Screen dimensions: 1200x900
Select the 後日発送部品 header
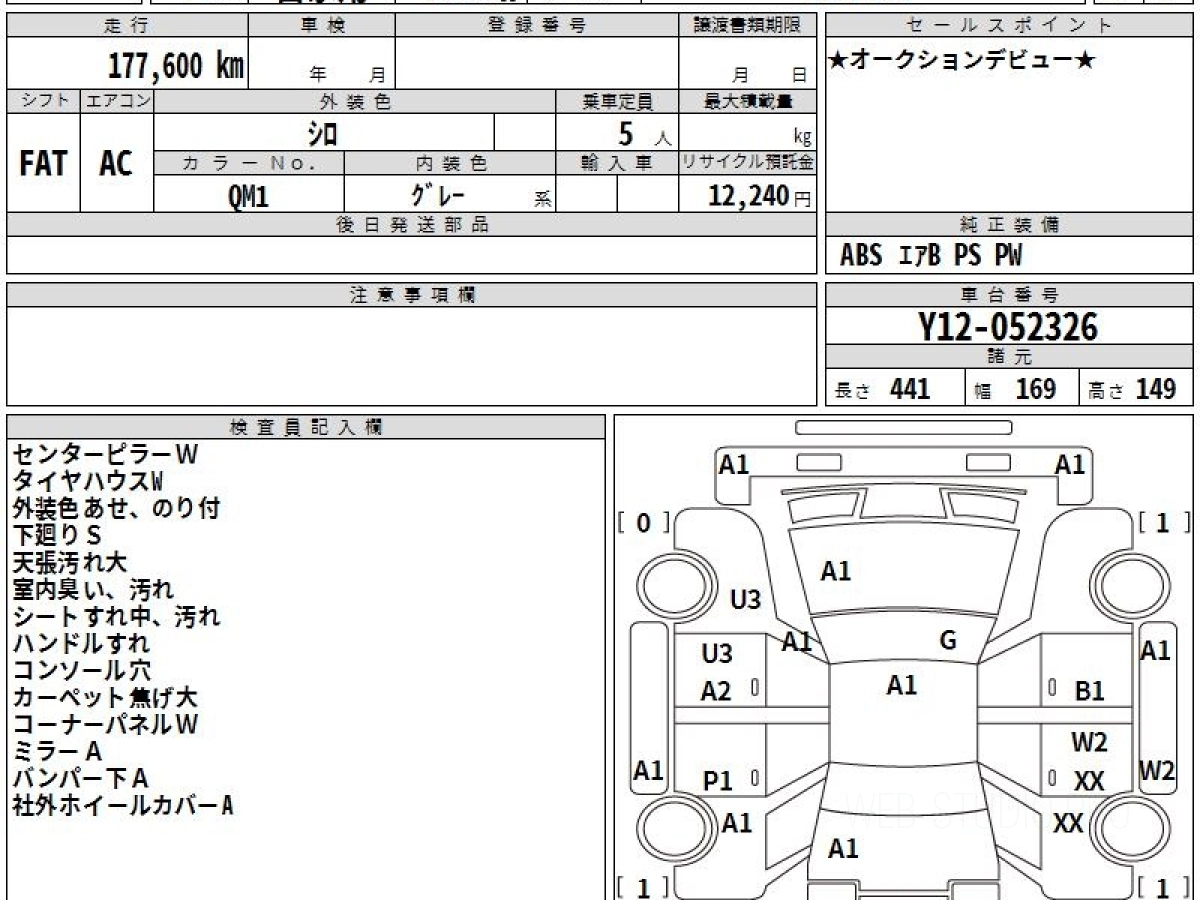412,225
